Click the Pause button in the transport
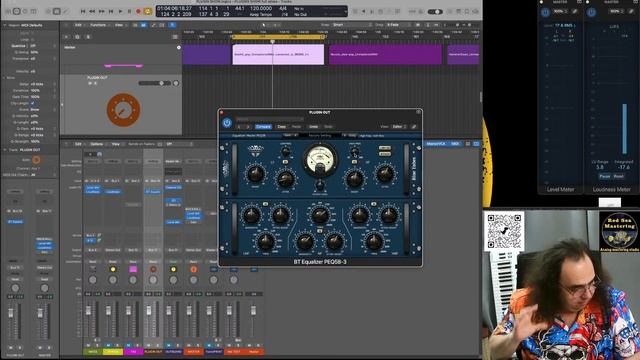This screenshot has height=360, width=640. pos(129,11)
